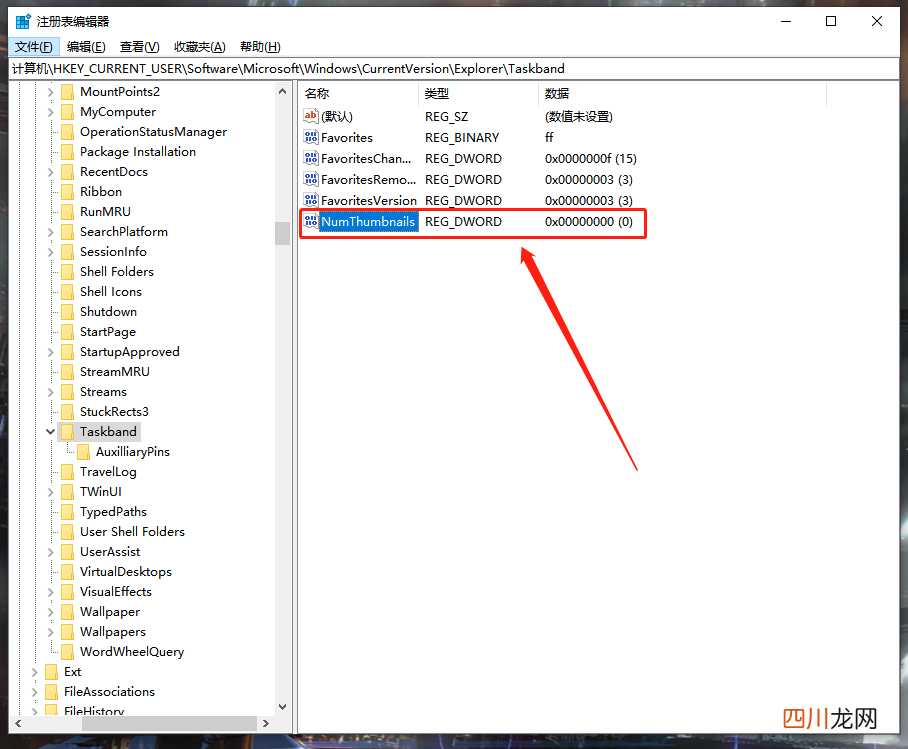
Task: Click the NumThumbnails DWORD value icon
Action: coord(311,221)
